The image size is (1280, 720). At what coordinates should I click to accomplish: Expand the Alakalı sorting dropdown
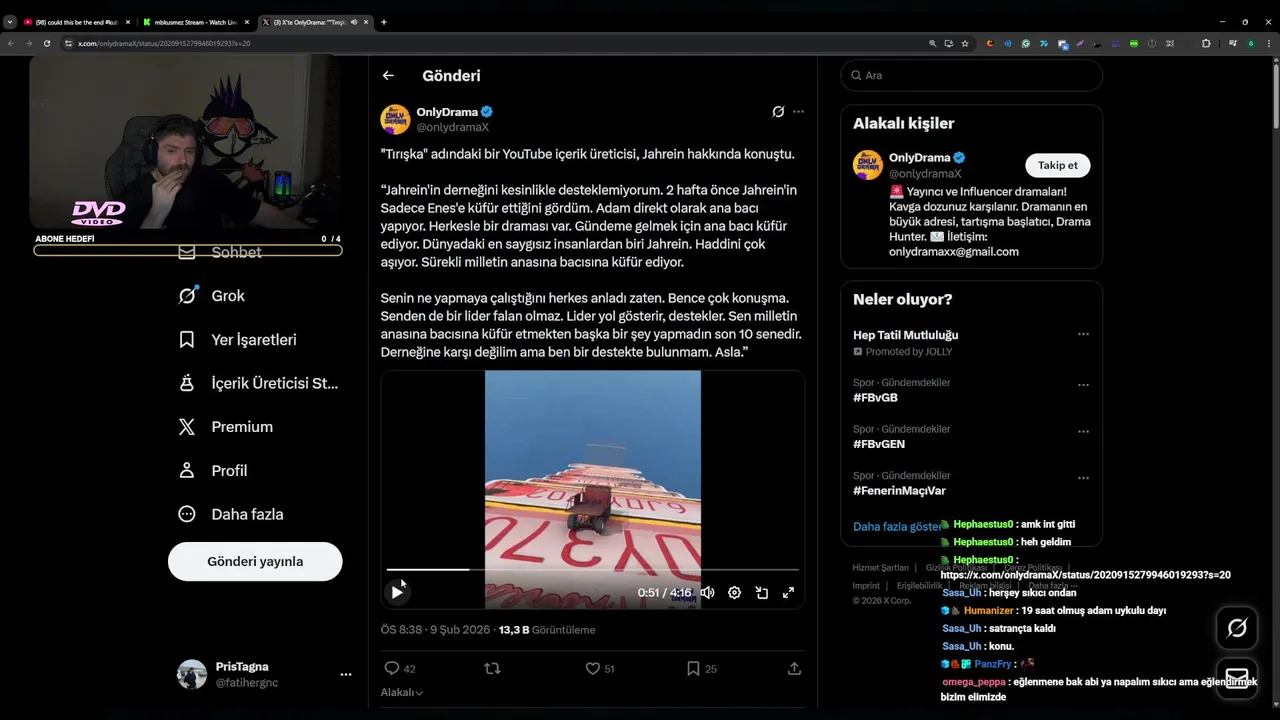pyautogui.click(x=401, y=692)
